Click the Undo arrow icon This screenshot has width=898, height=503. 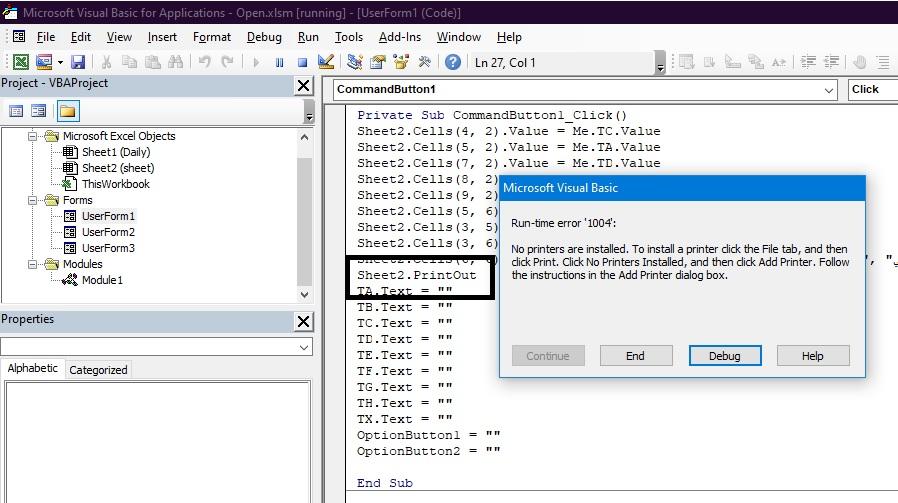pyautogui.click(x=204, y=62)
